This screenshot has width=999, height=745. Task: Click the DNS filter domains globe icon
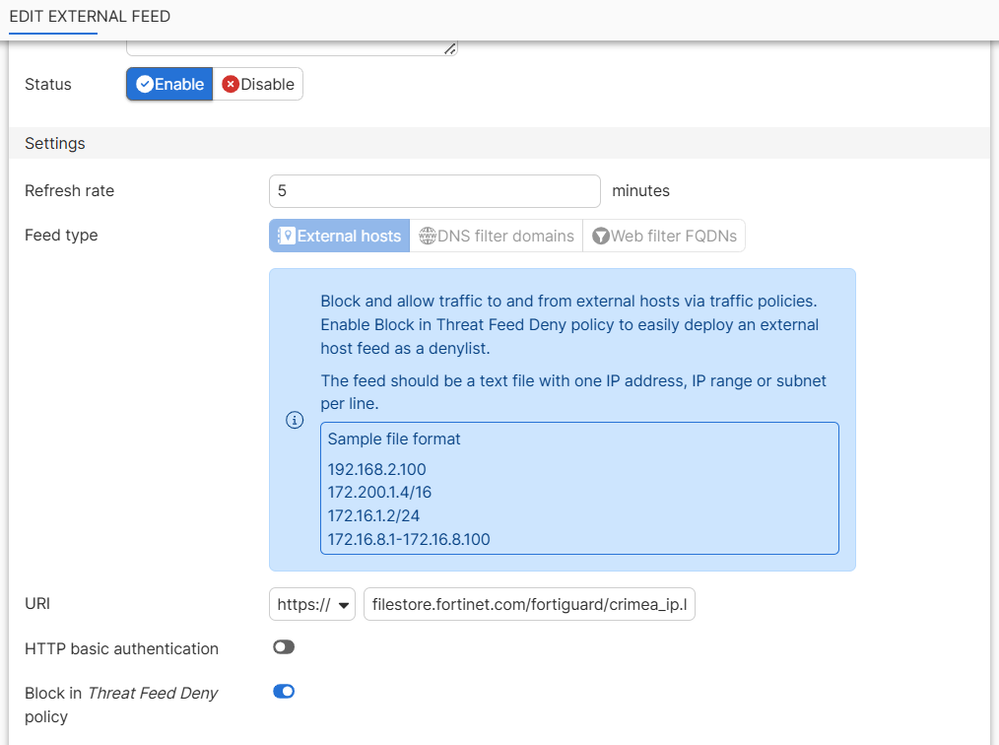click(x=427, y=236)
